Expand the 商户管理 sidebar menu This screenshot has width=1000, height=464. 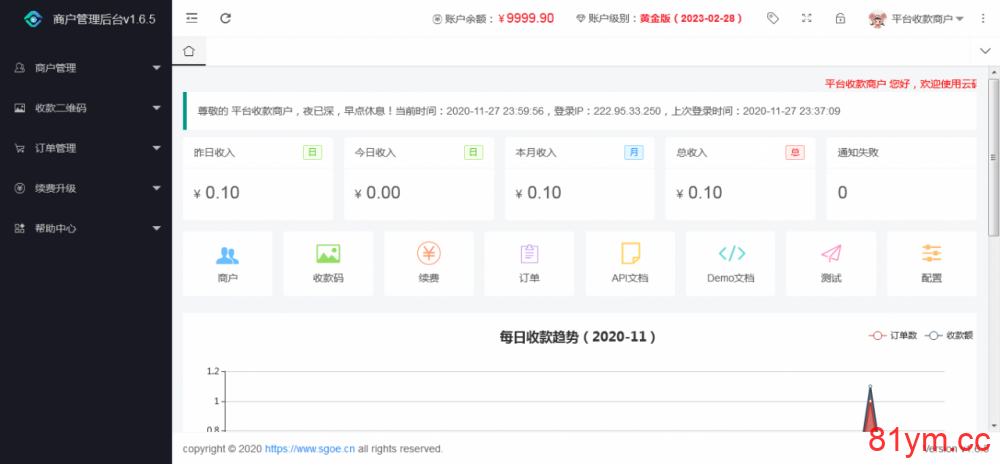[86, 68]
